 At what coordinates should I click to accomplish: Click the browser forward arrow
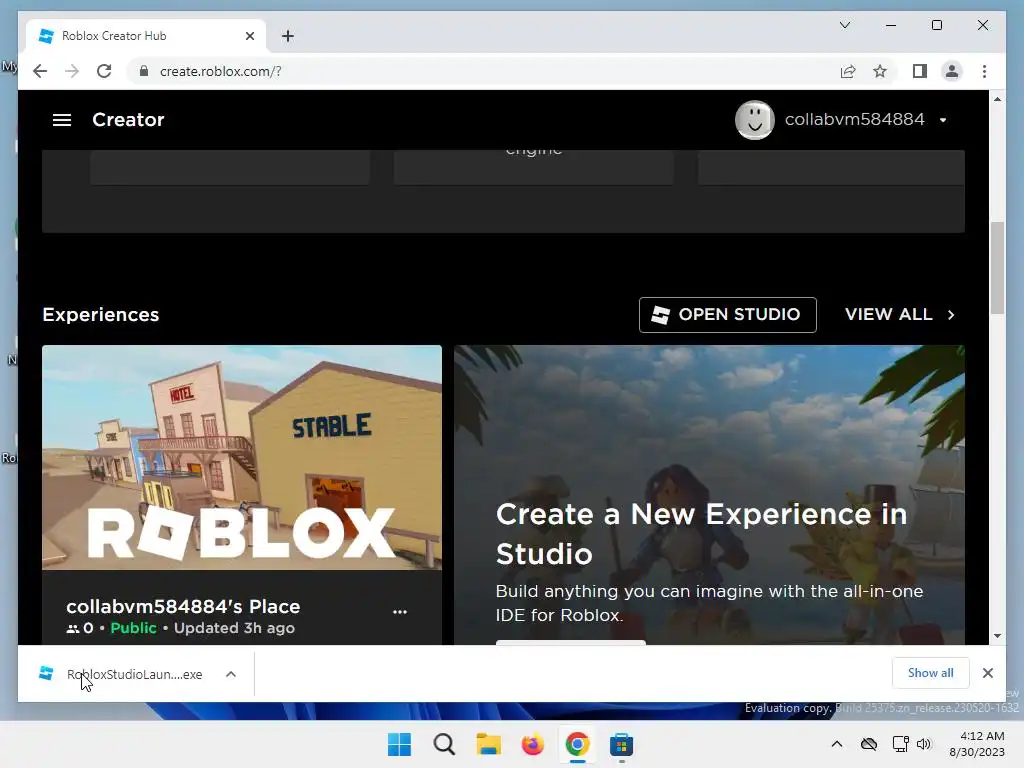pyautogui.click(x=72, y=71)
